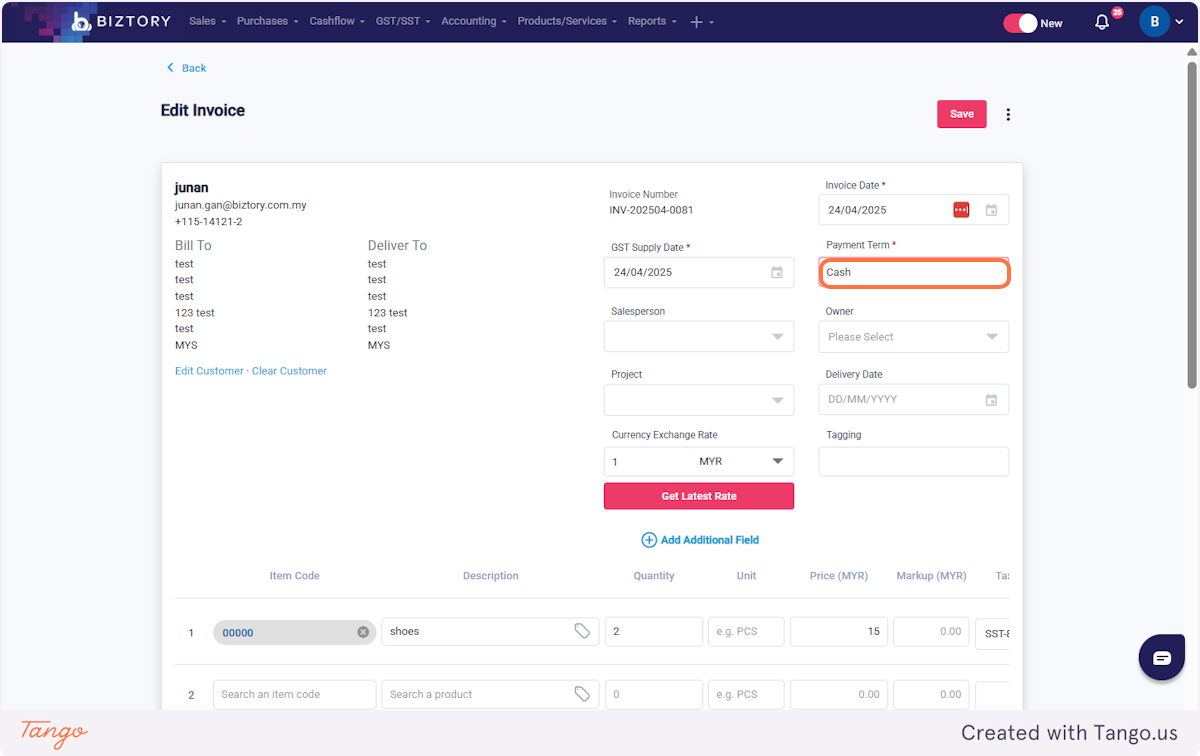1200x756 pixels.
Task: Click Clear Customer link
Action: coord(289,371)
